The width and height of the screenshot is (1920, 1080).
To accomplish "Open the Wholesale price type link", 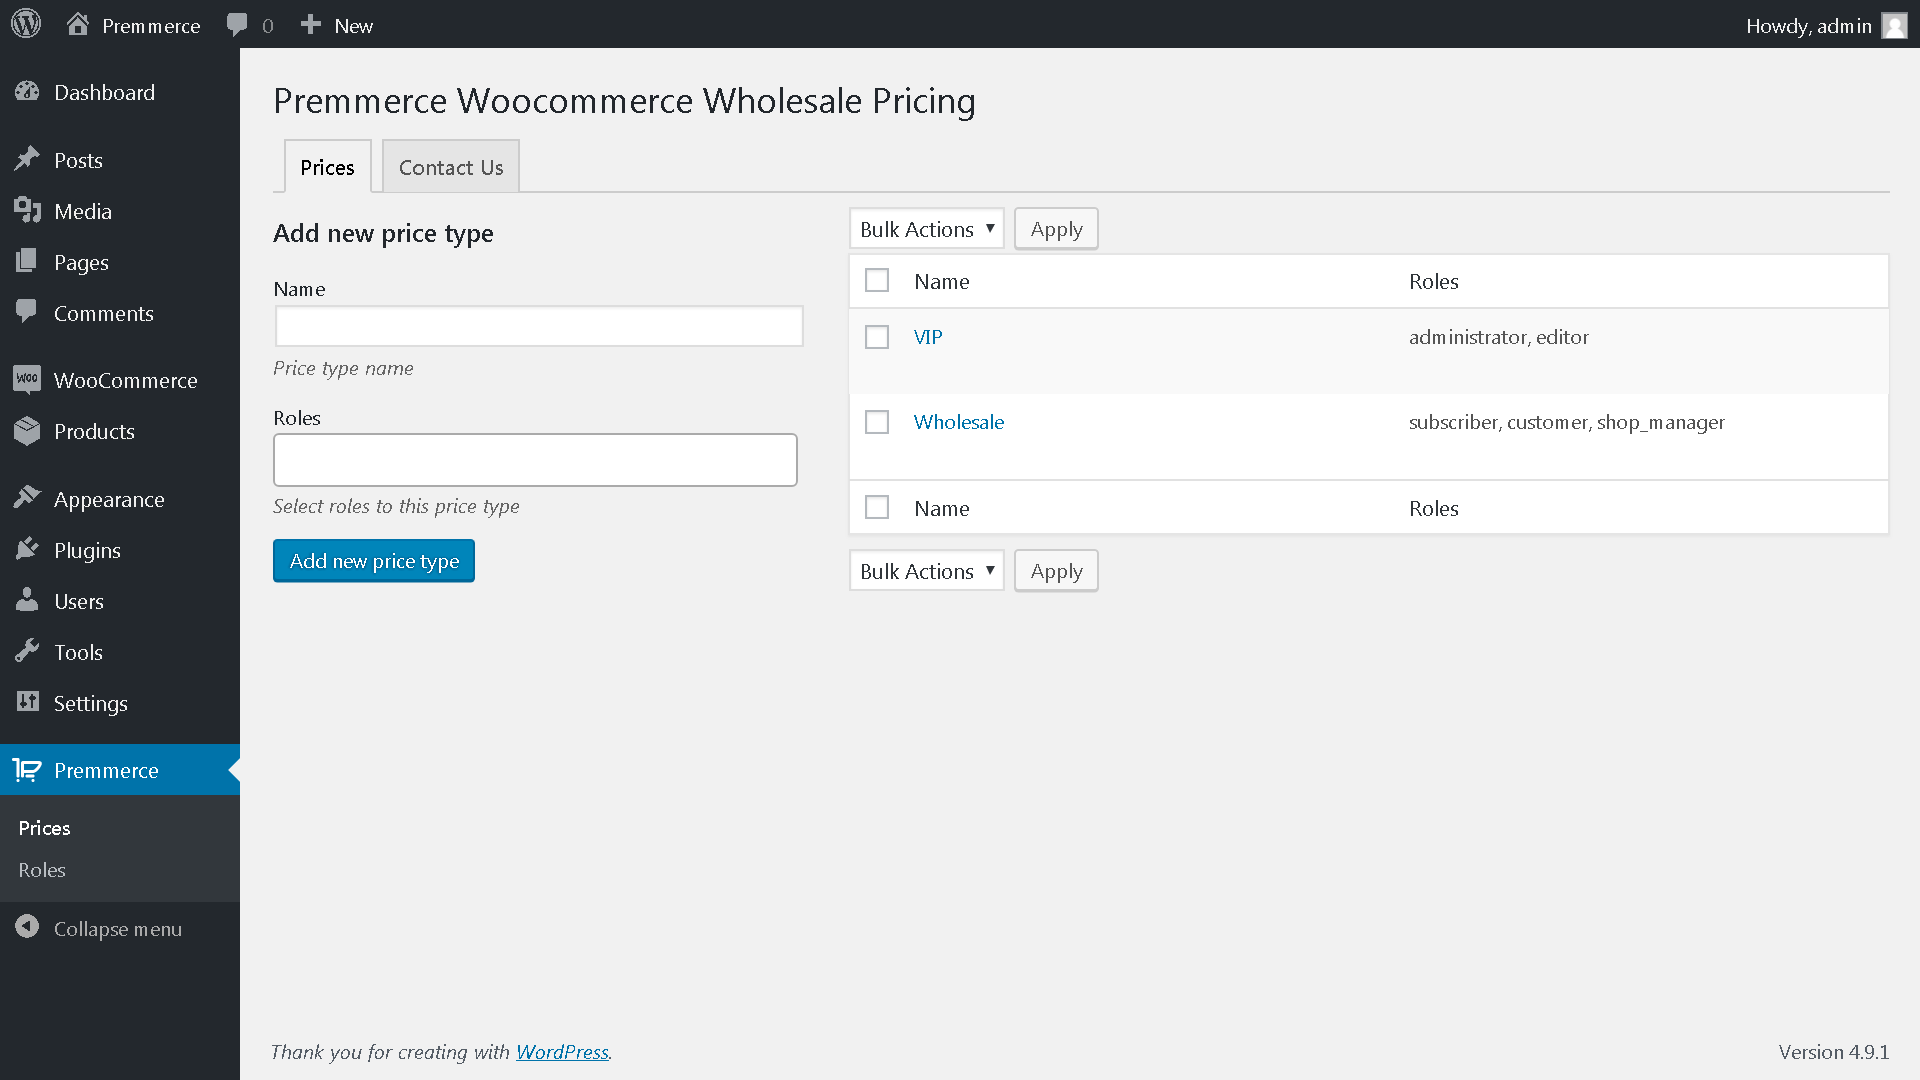I will pyautogui.click(x=959, y=422).
